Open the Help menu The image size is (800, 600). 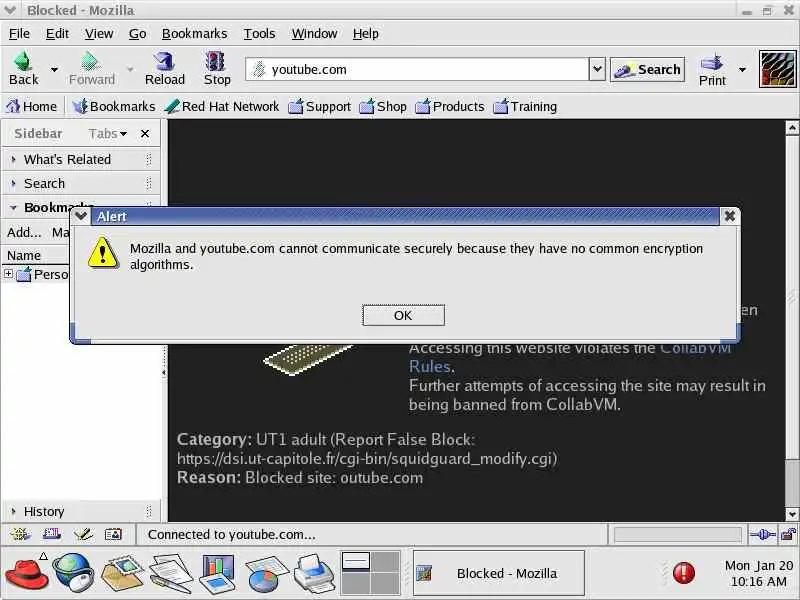tap(365, 34)
